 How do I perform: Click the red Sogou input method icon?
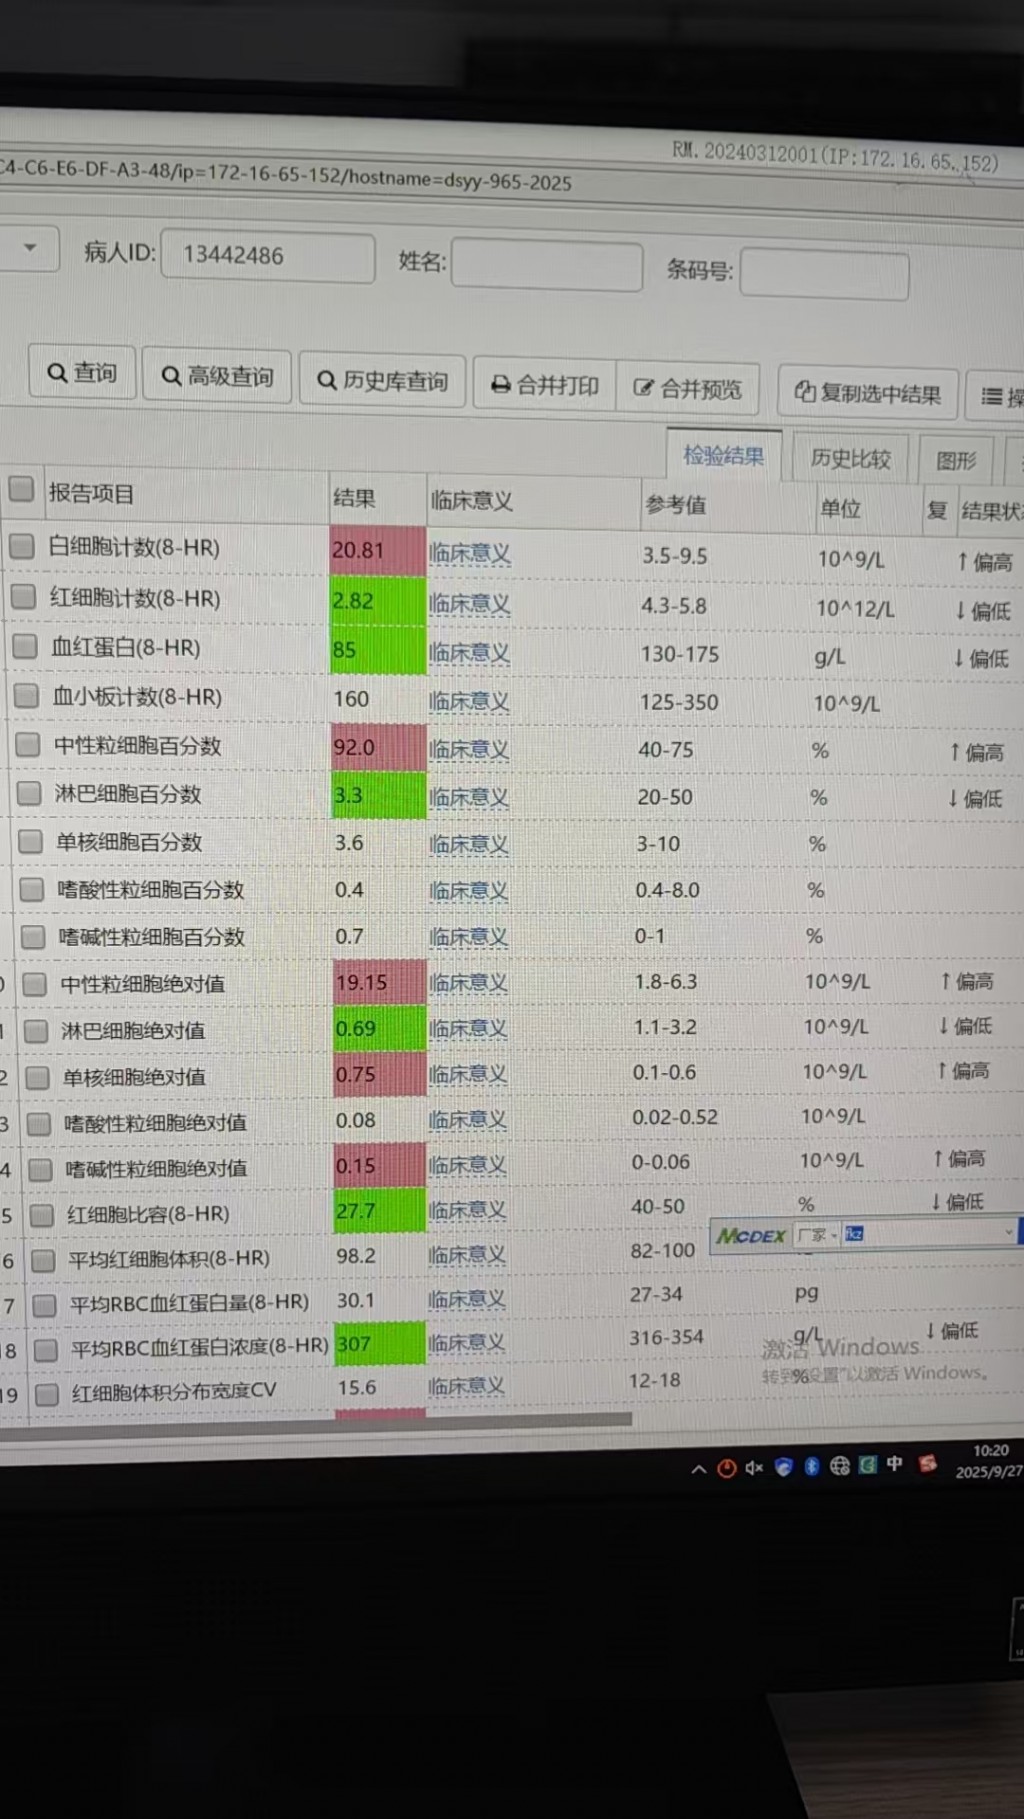[x=928, y=1464]
